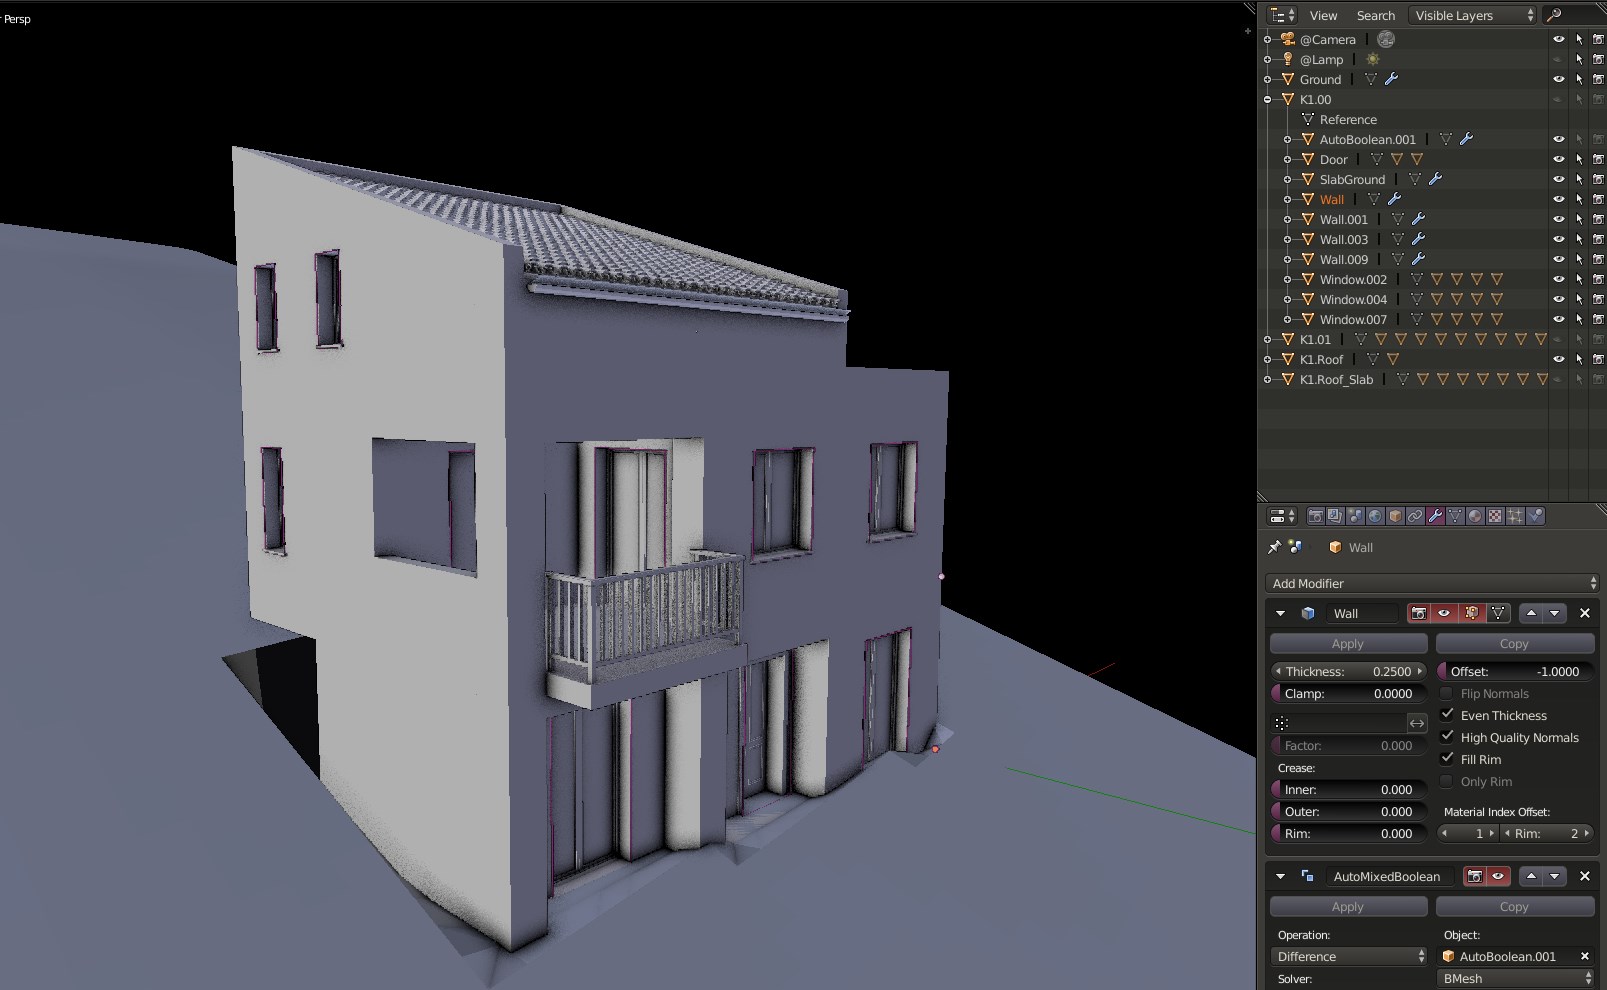This screenshot has height=990, width=1607.
Task: Open the Particles properties tab
Action: (x=1515, y=516)
